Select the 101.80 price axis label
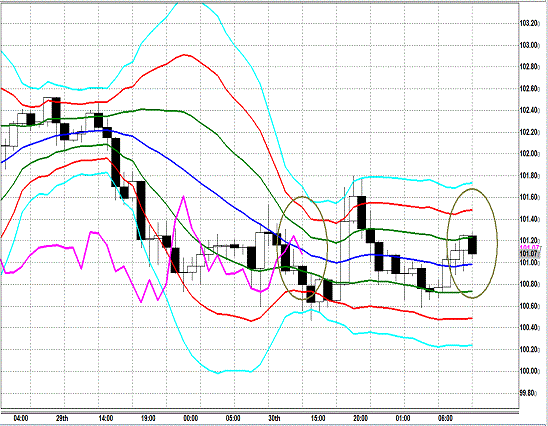This screenshot has height=426, width=548. (530, 175)
